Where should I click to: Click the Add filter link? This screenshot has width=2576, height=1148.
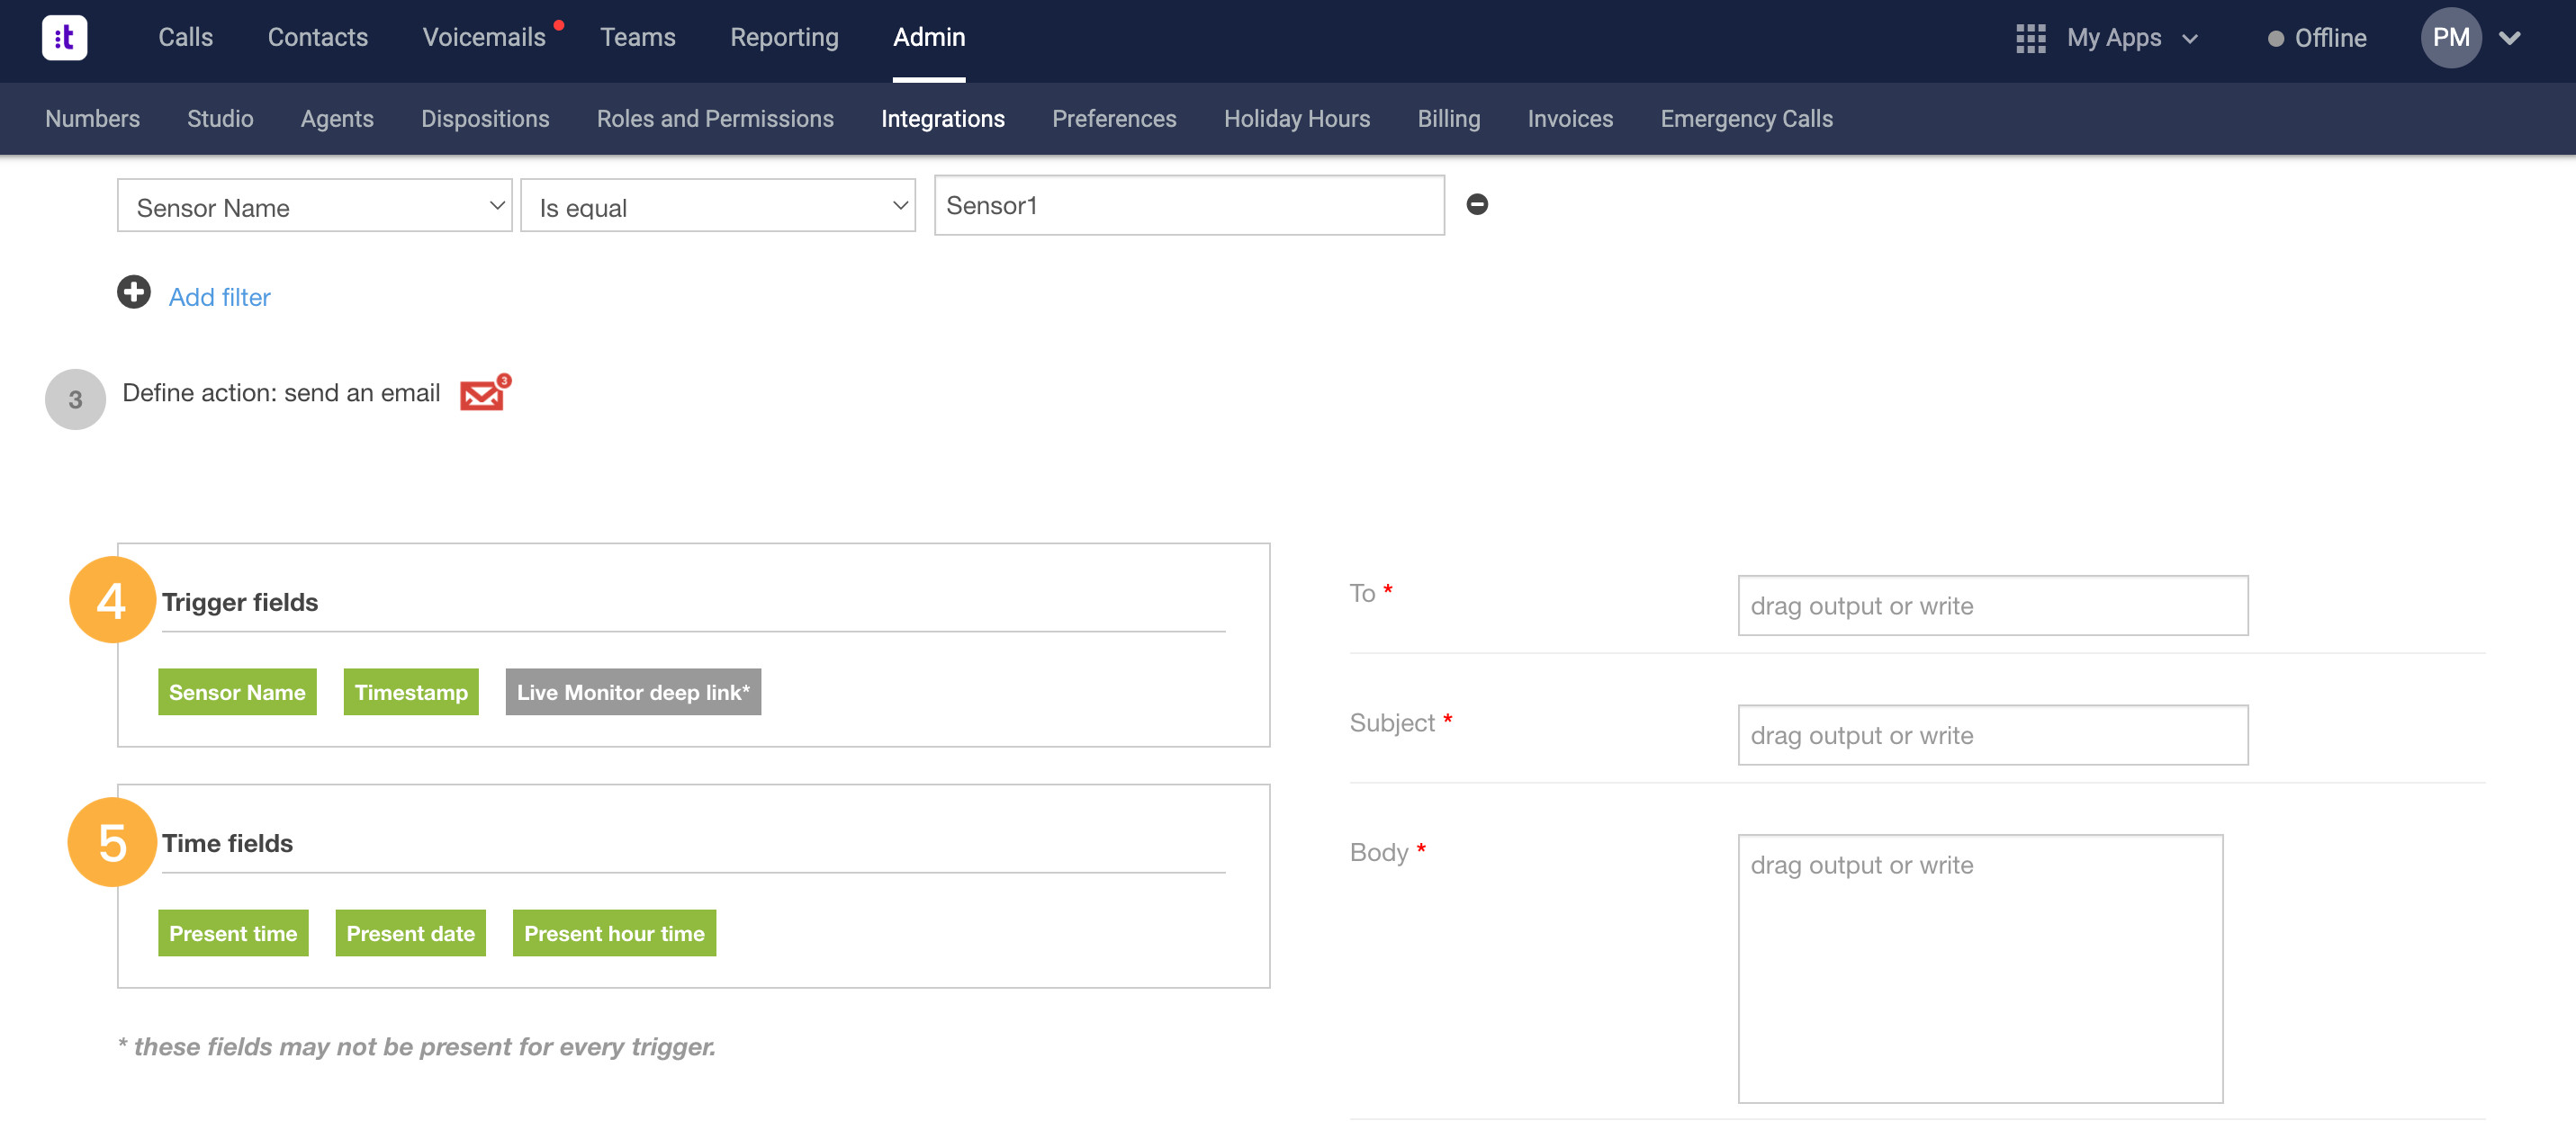pyautogui.click(x=219, y=297)
